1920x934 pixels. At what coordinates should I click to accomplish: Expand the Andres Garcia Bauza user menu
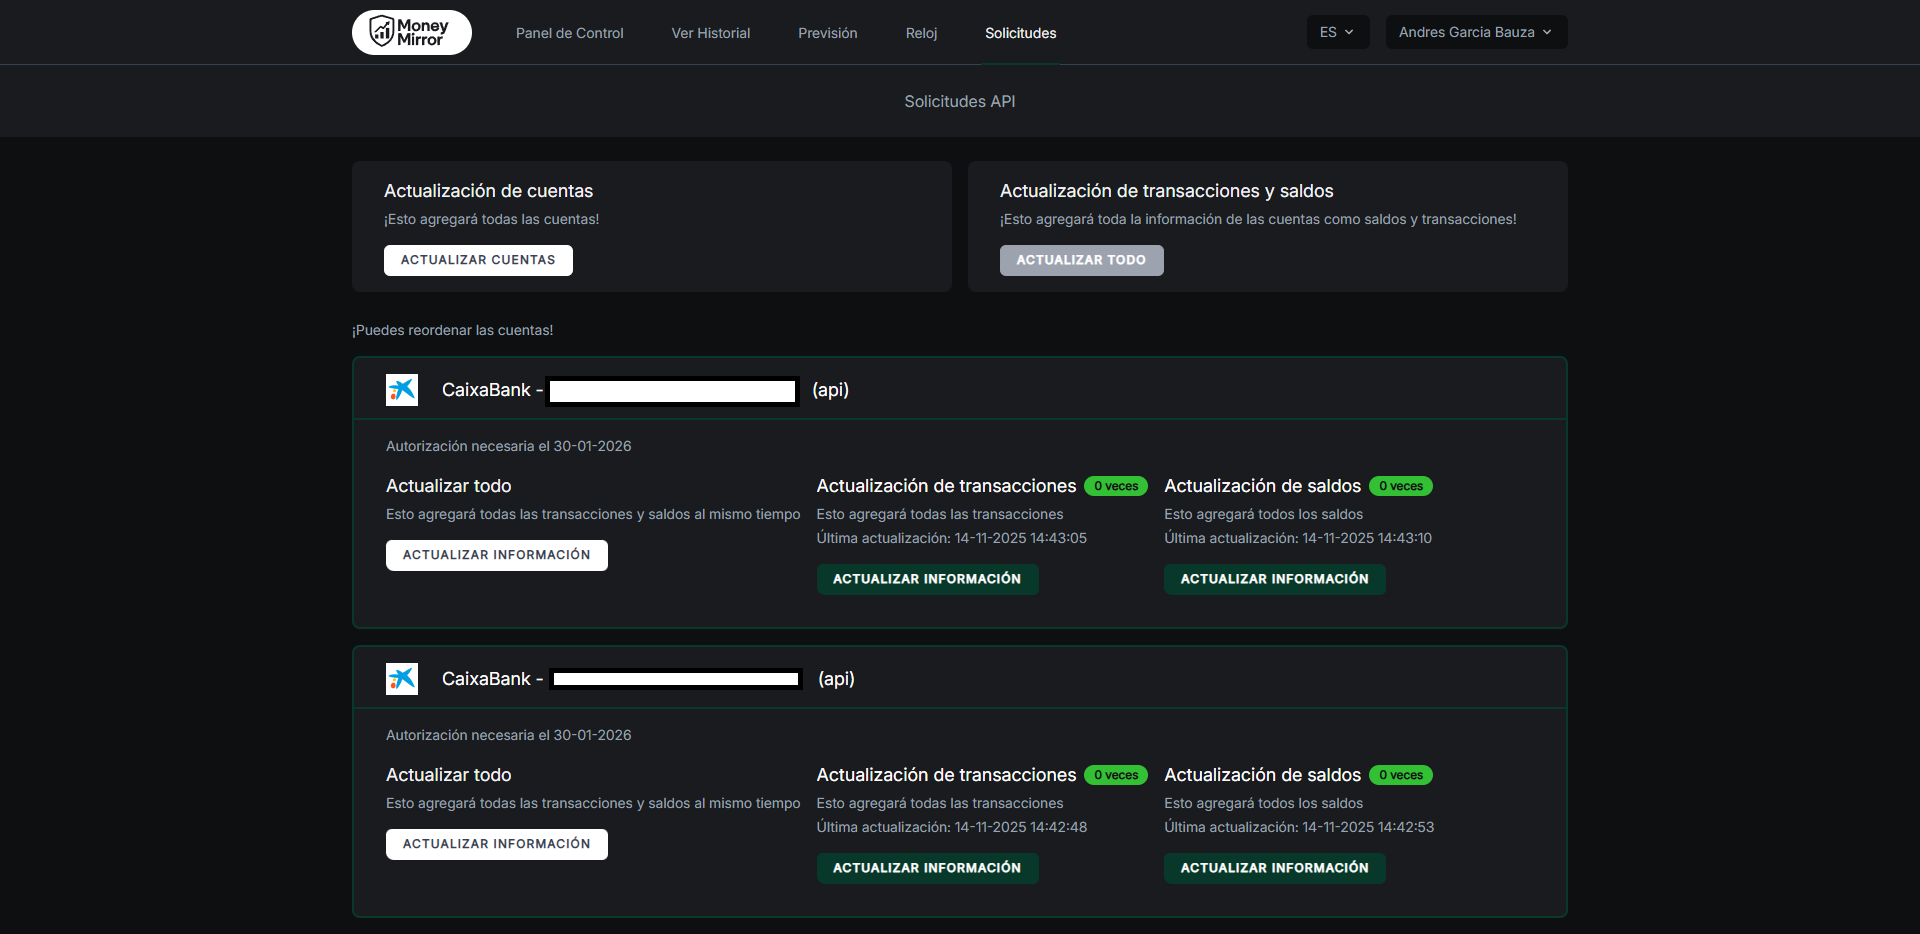1475,32
